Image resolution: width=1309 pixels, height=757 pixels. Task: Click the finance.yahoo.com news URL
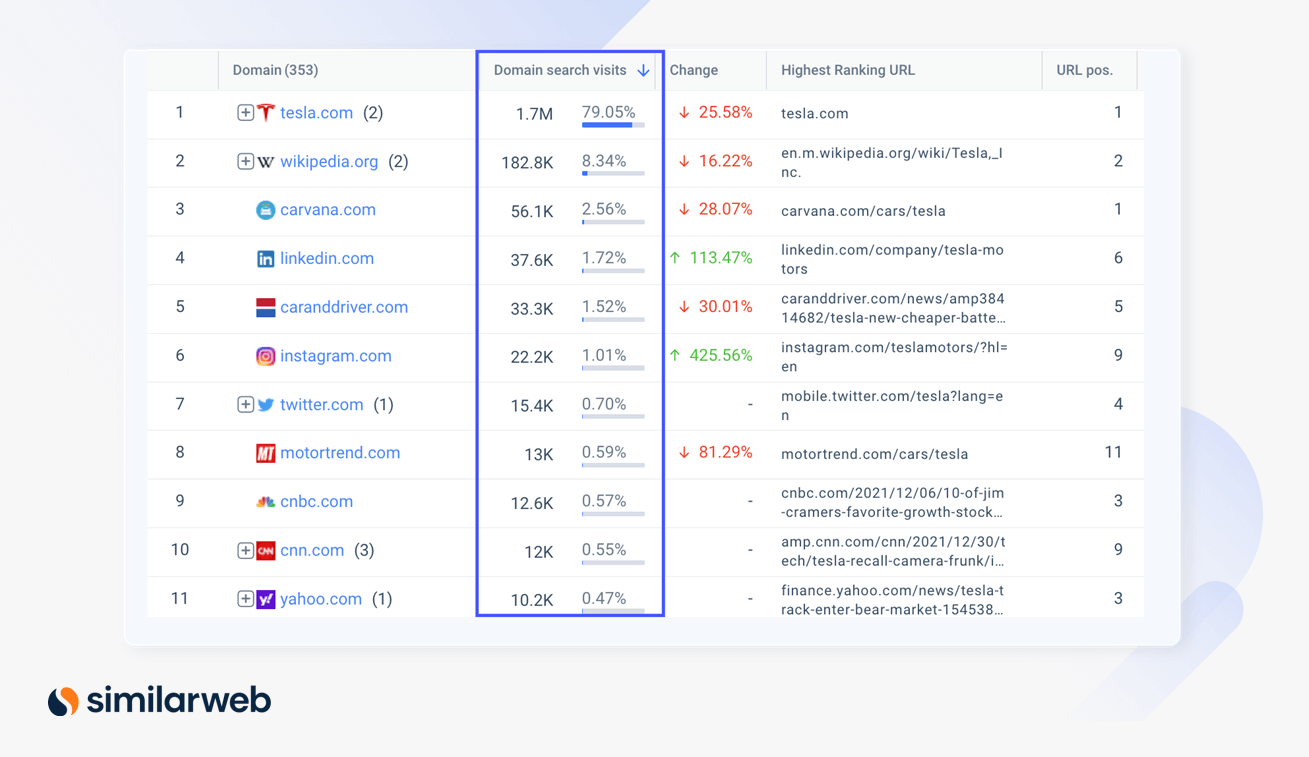tap(893, 599)
